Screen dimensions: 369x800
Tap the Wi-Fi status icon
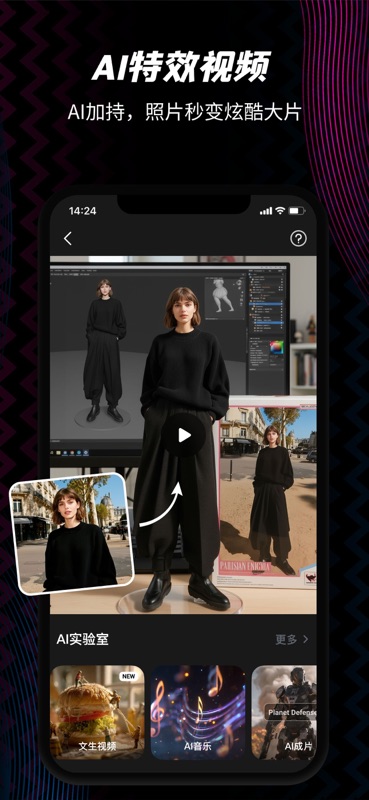coord(280,210)
